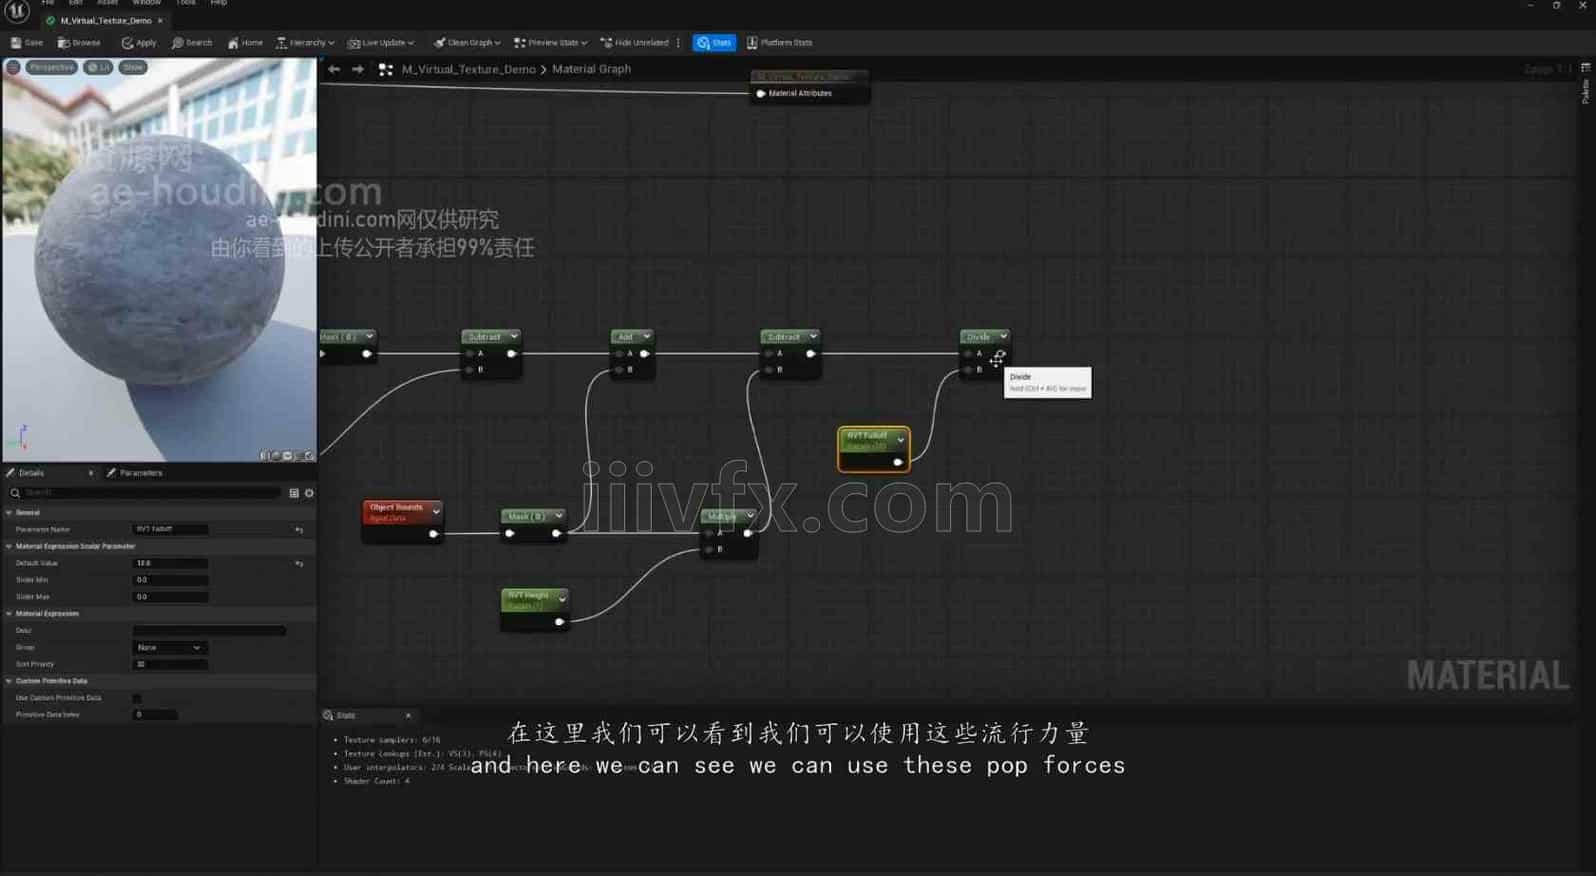
Task: Close the Stats panel tab
Action: [408, 716]
